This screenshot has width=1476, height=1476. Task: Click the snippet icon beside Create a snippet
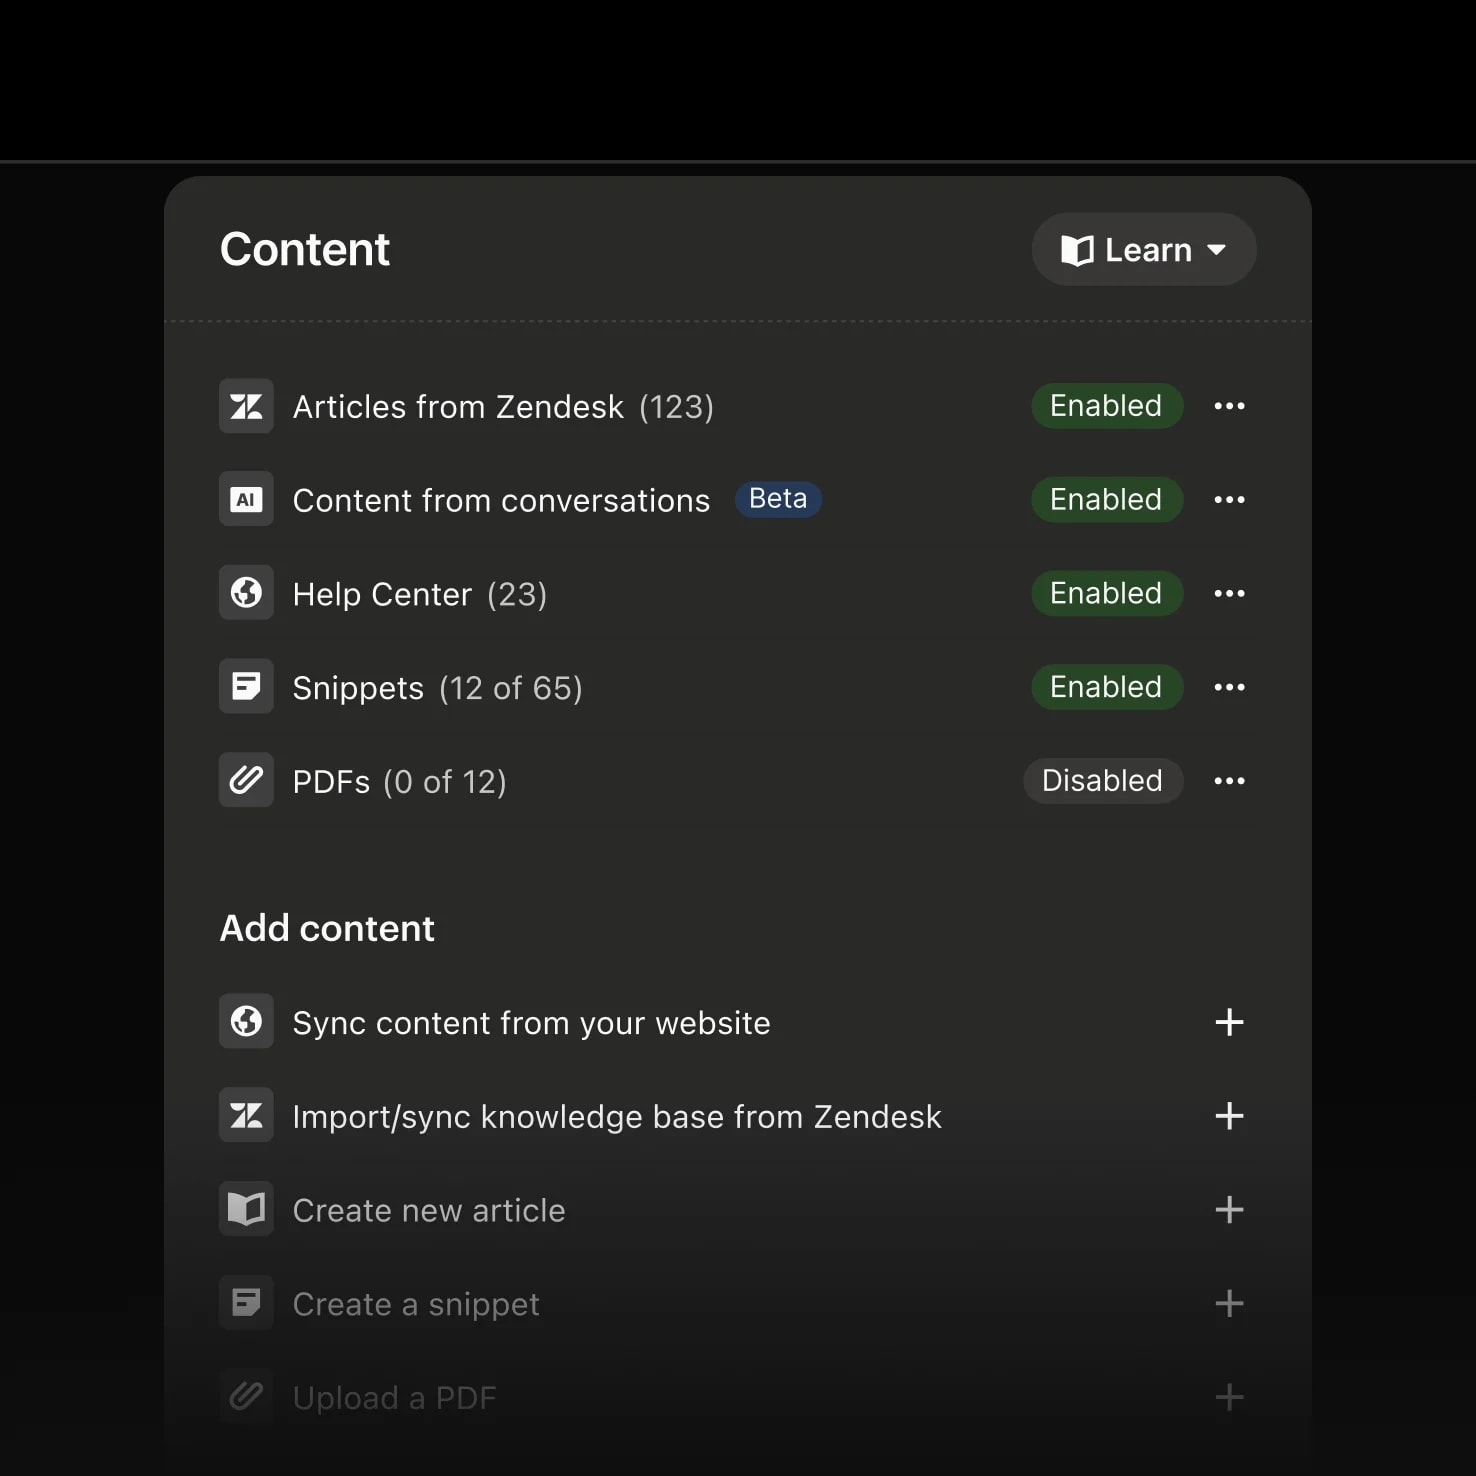coord(246,1303)
